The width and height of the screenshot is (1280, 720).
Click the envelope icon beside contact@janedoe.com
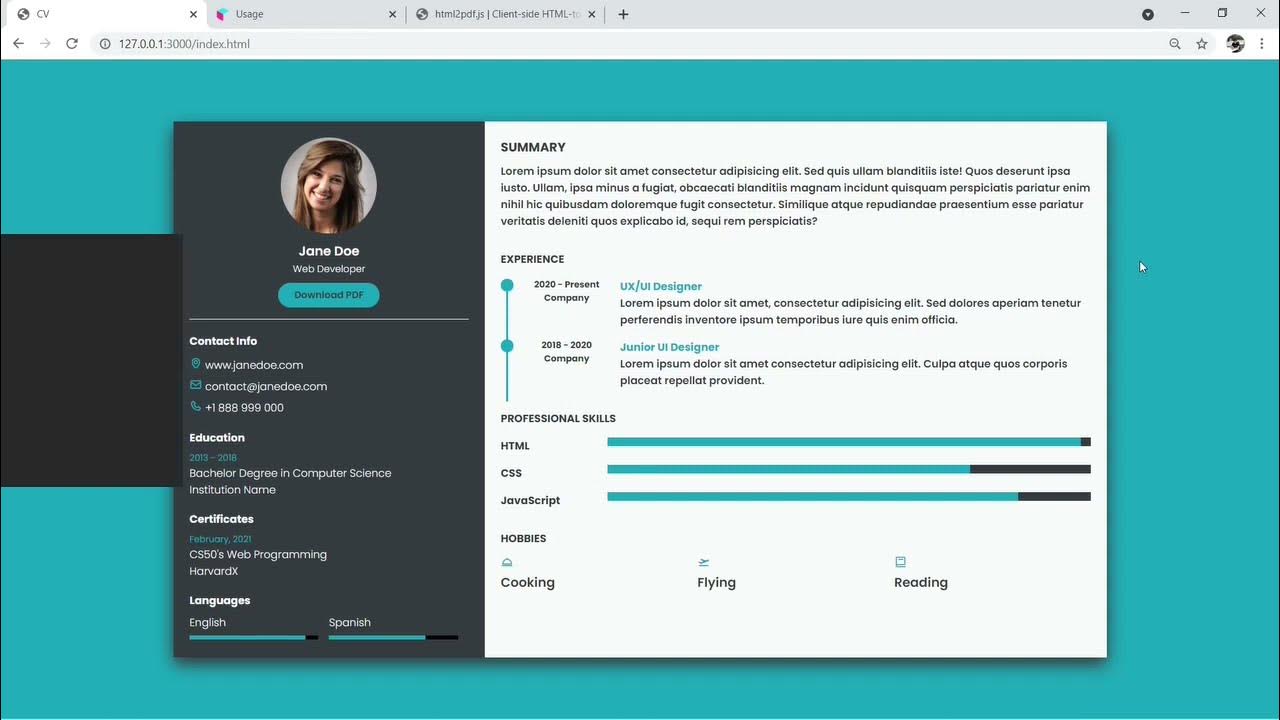click(x=195, y=385)
